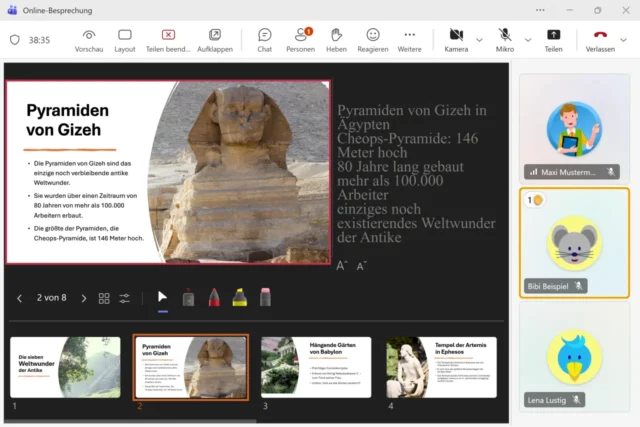Viewport: 640px width, 427px height.
Task: Open presenter settings sliders icon
Action: (x=124, y=298)
